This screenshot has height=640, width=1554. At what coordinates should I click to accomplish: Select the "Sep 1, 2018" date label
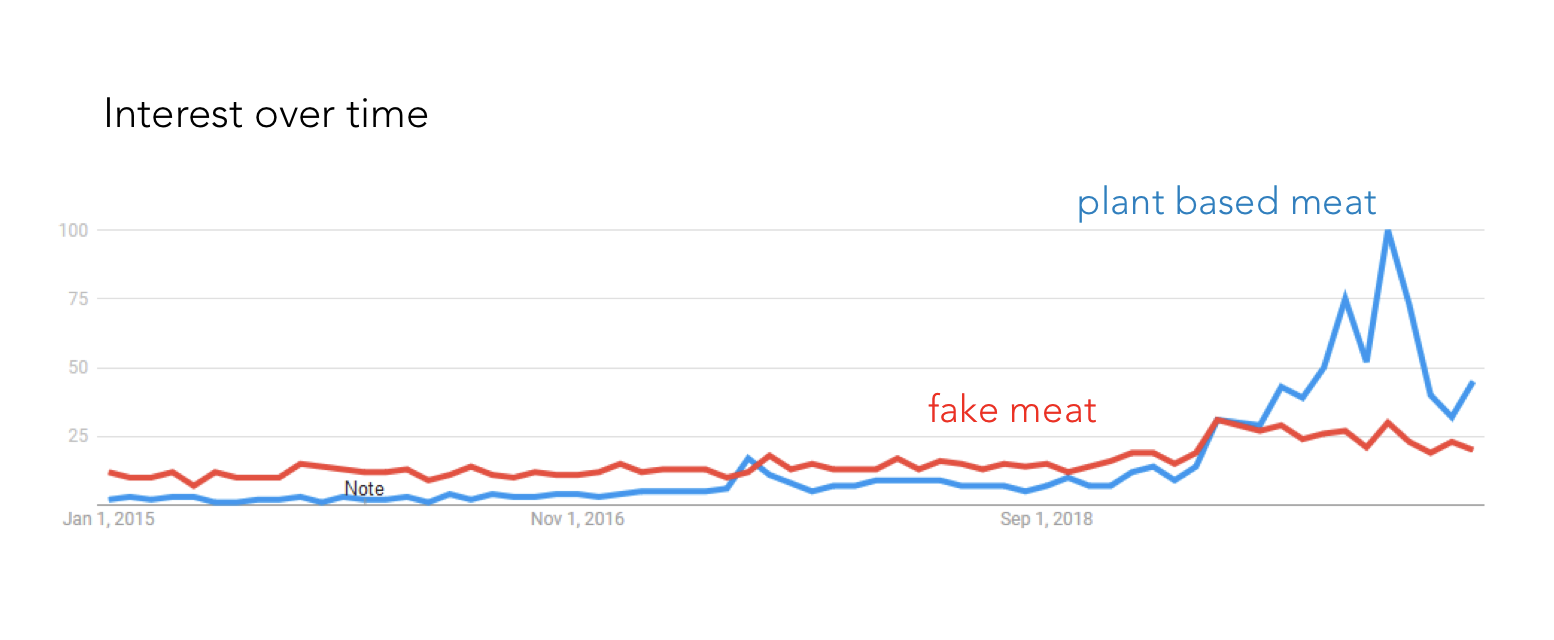(1047, 520)
